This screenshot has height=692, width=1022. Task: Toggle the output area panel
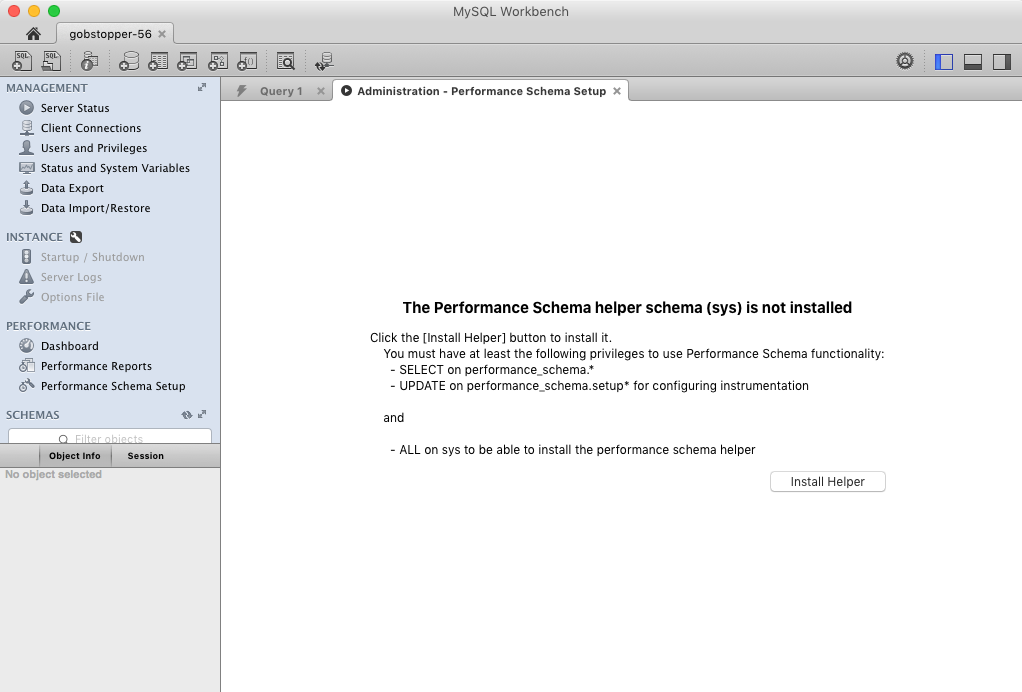(x=972, y=60)
